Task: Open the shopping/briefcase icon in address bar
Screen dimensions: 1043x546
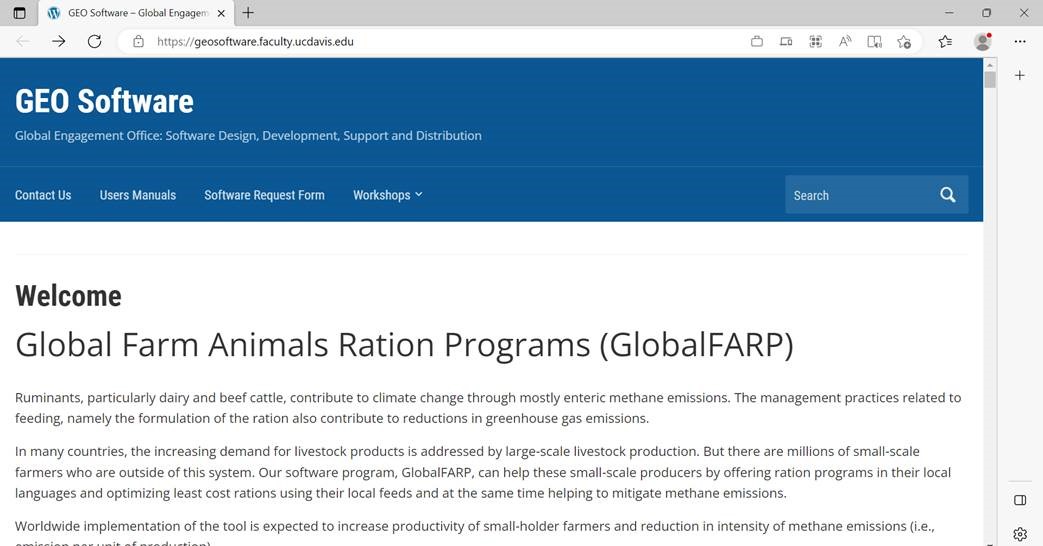Action: pyautogui.click(x=757, y=41)
